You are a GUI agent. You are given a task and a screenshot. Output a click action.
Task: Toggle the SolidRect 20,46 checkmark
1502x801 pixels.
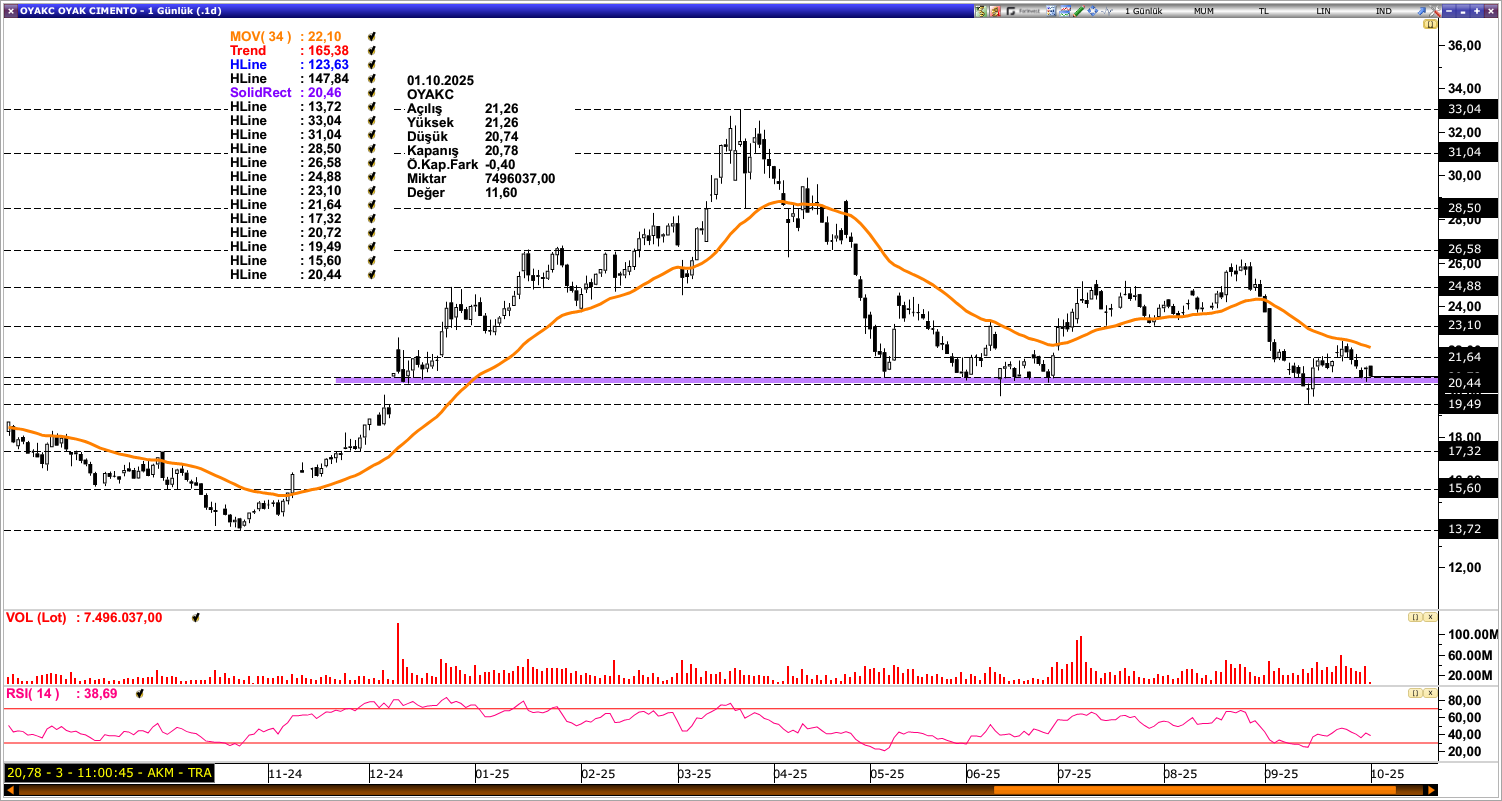click(371, 93)
